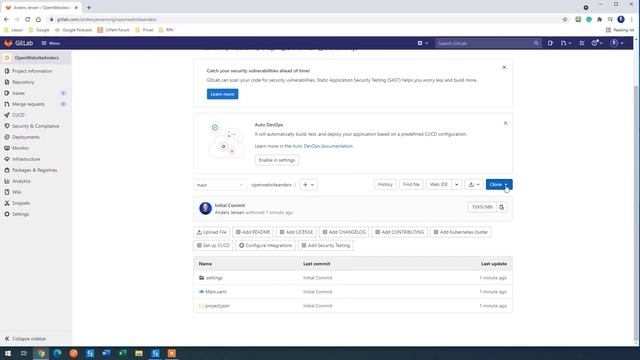Open the Main.xaml file
Image resolution: width=640 pixels, height=360 pixels.
216,292
